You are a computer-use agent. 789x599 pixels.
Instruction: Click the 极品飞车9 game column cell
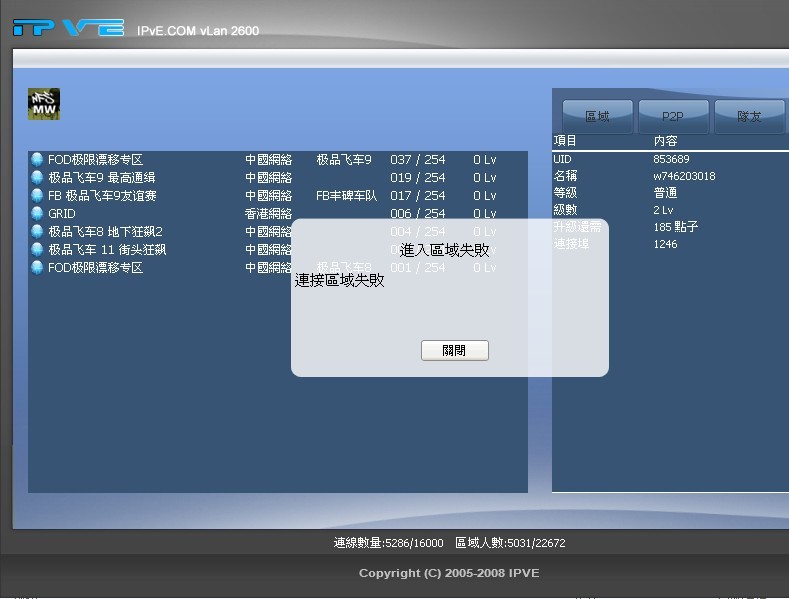[344, 160]
